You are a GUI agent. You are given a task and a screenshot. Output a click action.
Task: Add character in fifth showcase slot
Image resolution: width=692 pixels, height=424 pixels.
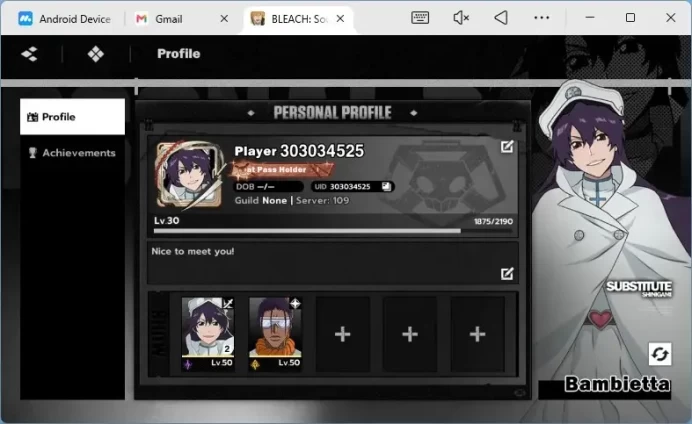(478, 334)
